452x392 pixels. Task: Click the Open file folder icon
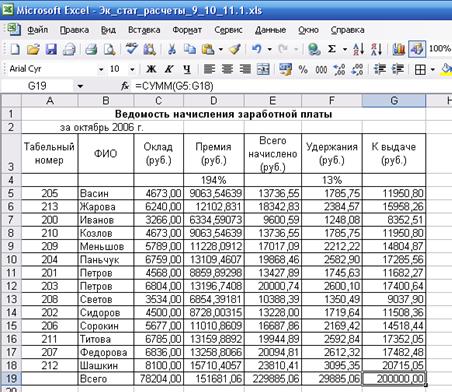point(33,49)
